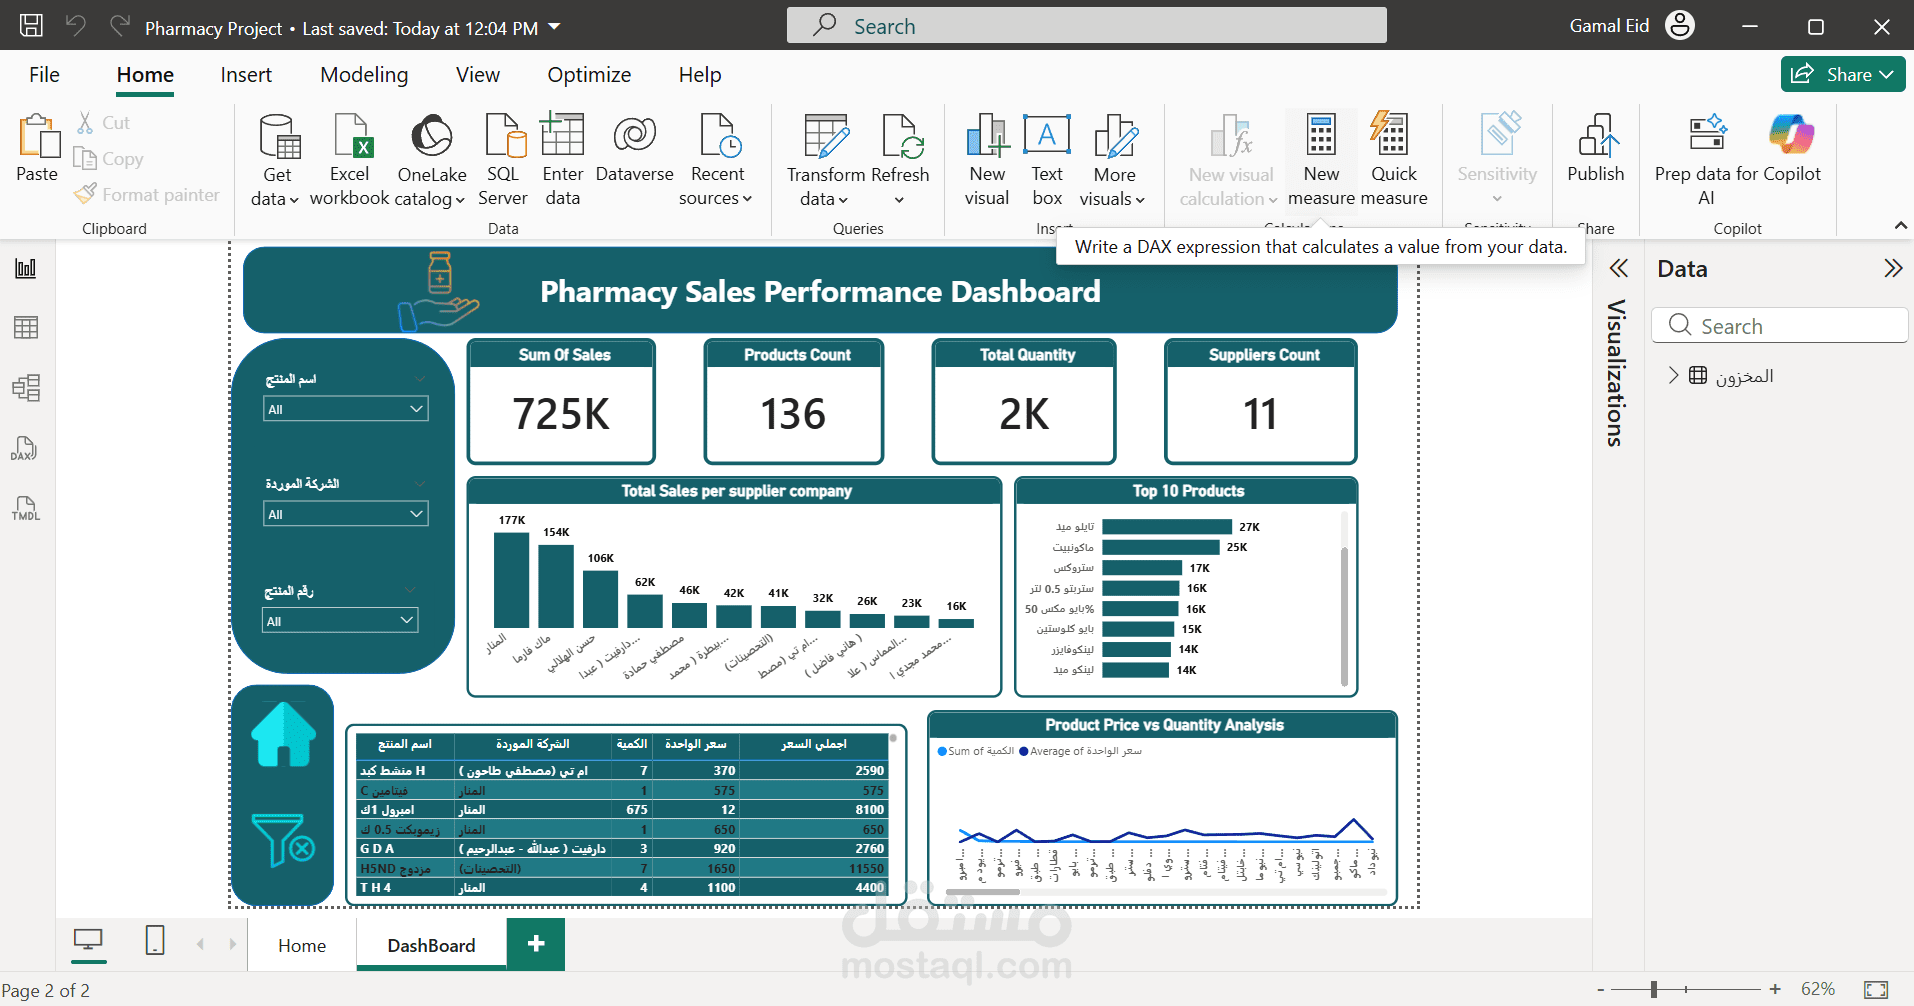Open More visuals menu
The image size is (1914, 1006).
click(1114, 160)
